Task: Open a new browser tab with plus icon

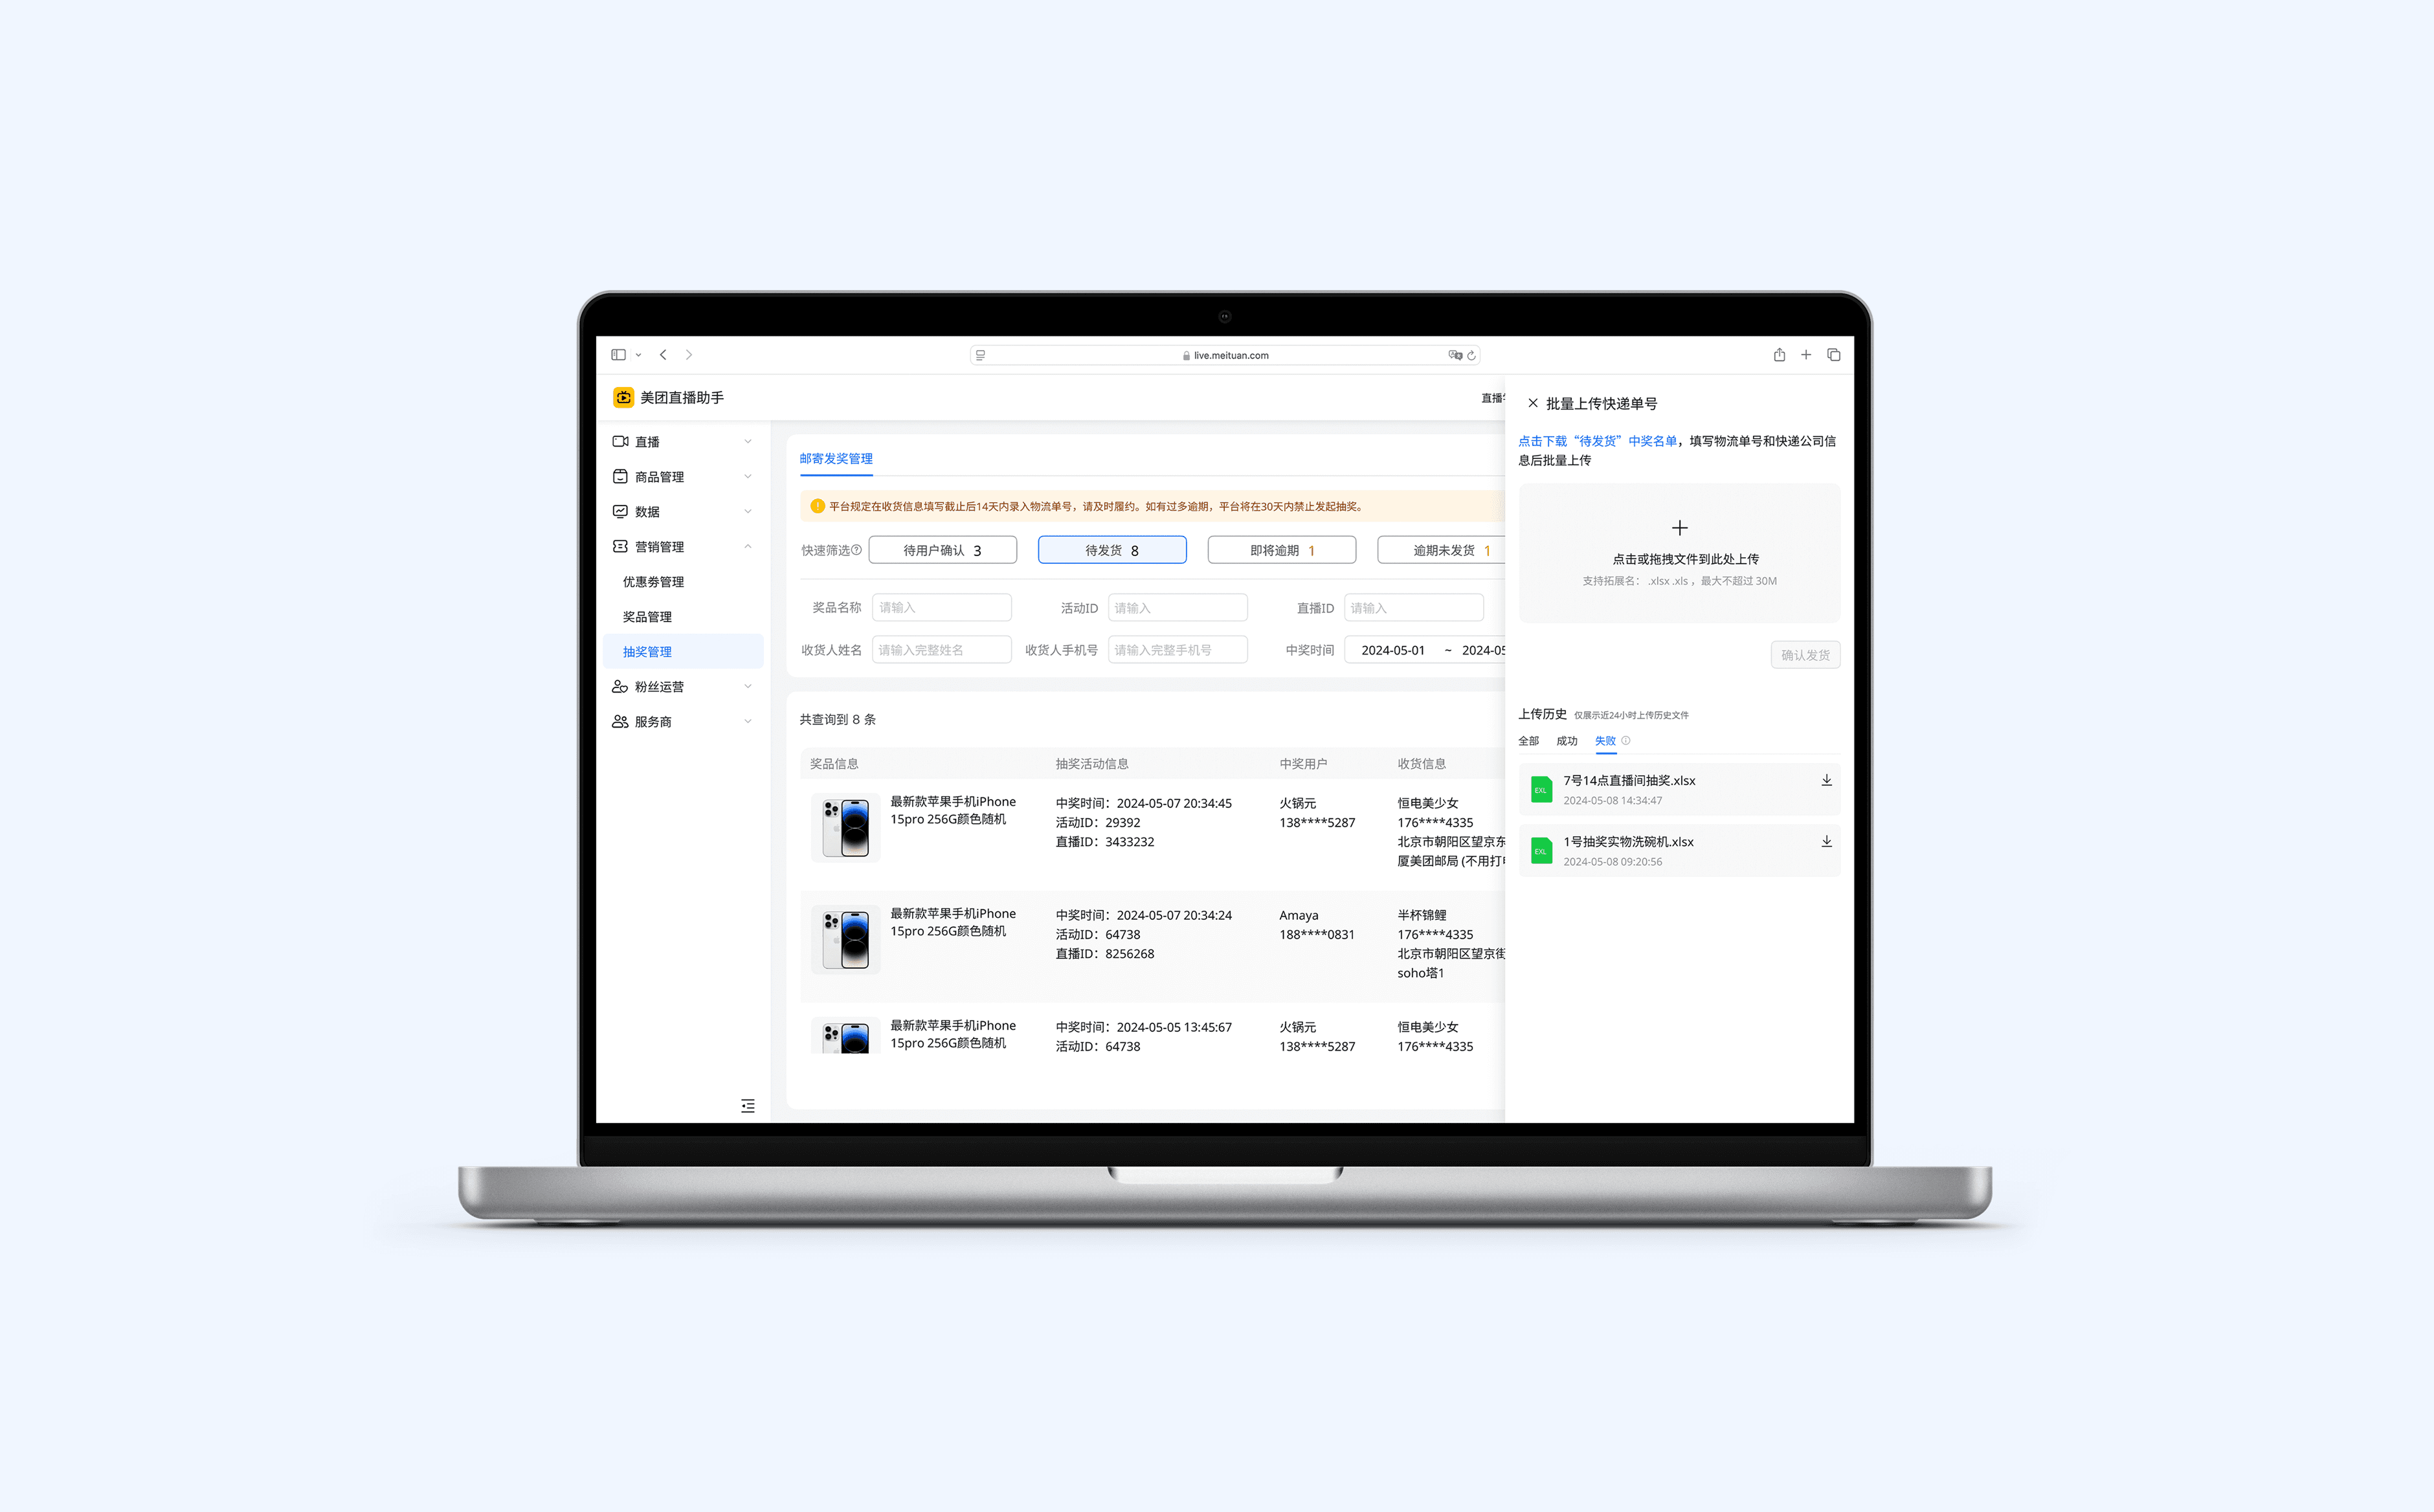Action: tap(1806, 355)
